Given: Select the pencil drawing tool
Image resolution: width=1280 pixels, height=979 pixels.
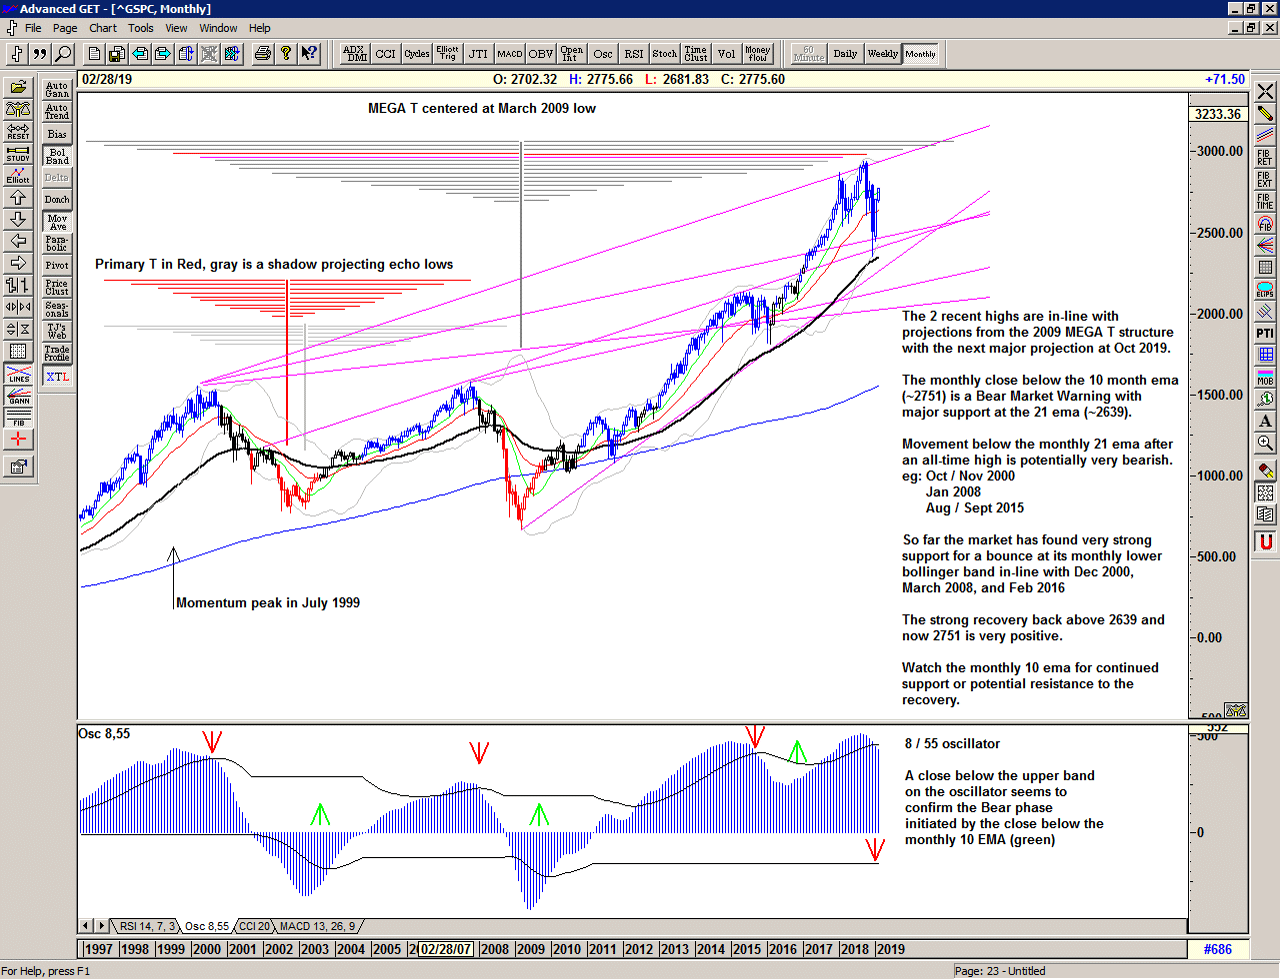Looking at the screenshot, I should point(1265,115).
